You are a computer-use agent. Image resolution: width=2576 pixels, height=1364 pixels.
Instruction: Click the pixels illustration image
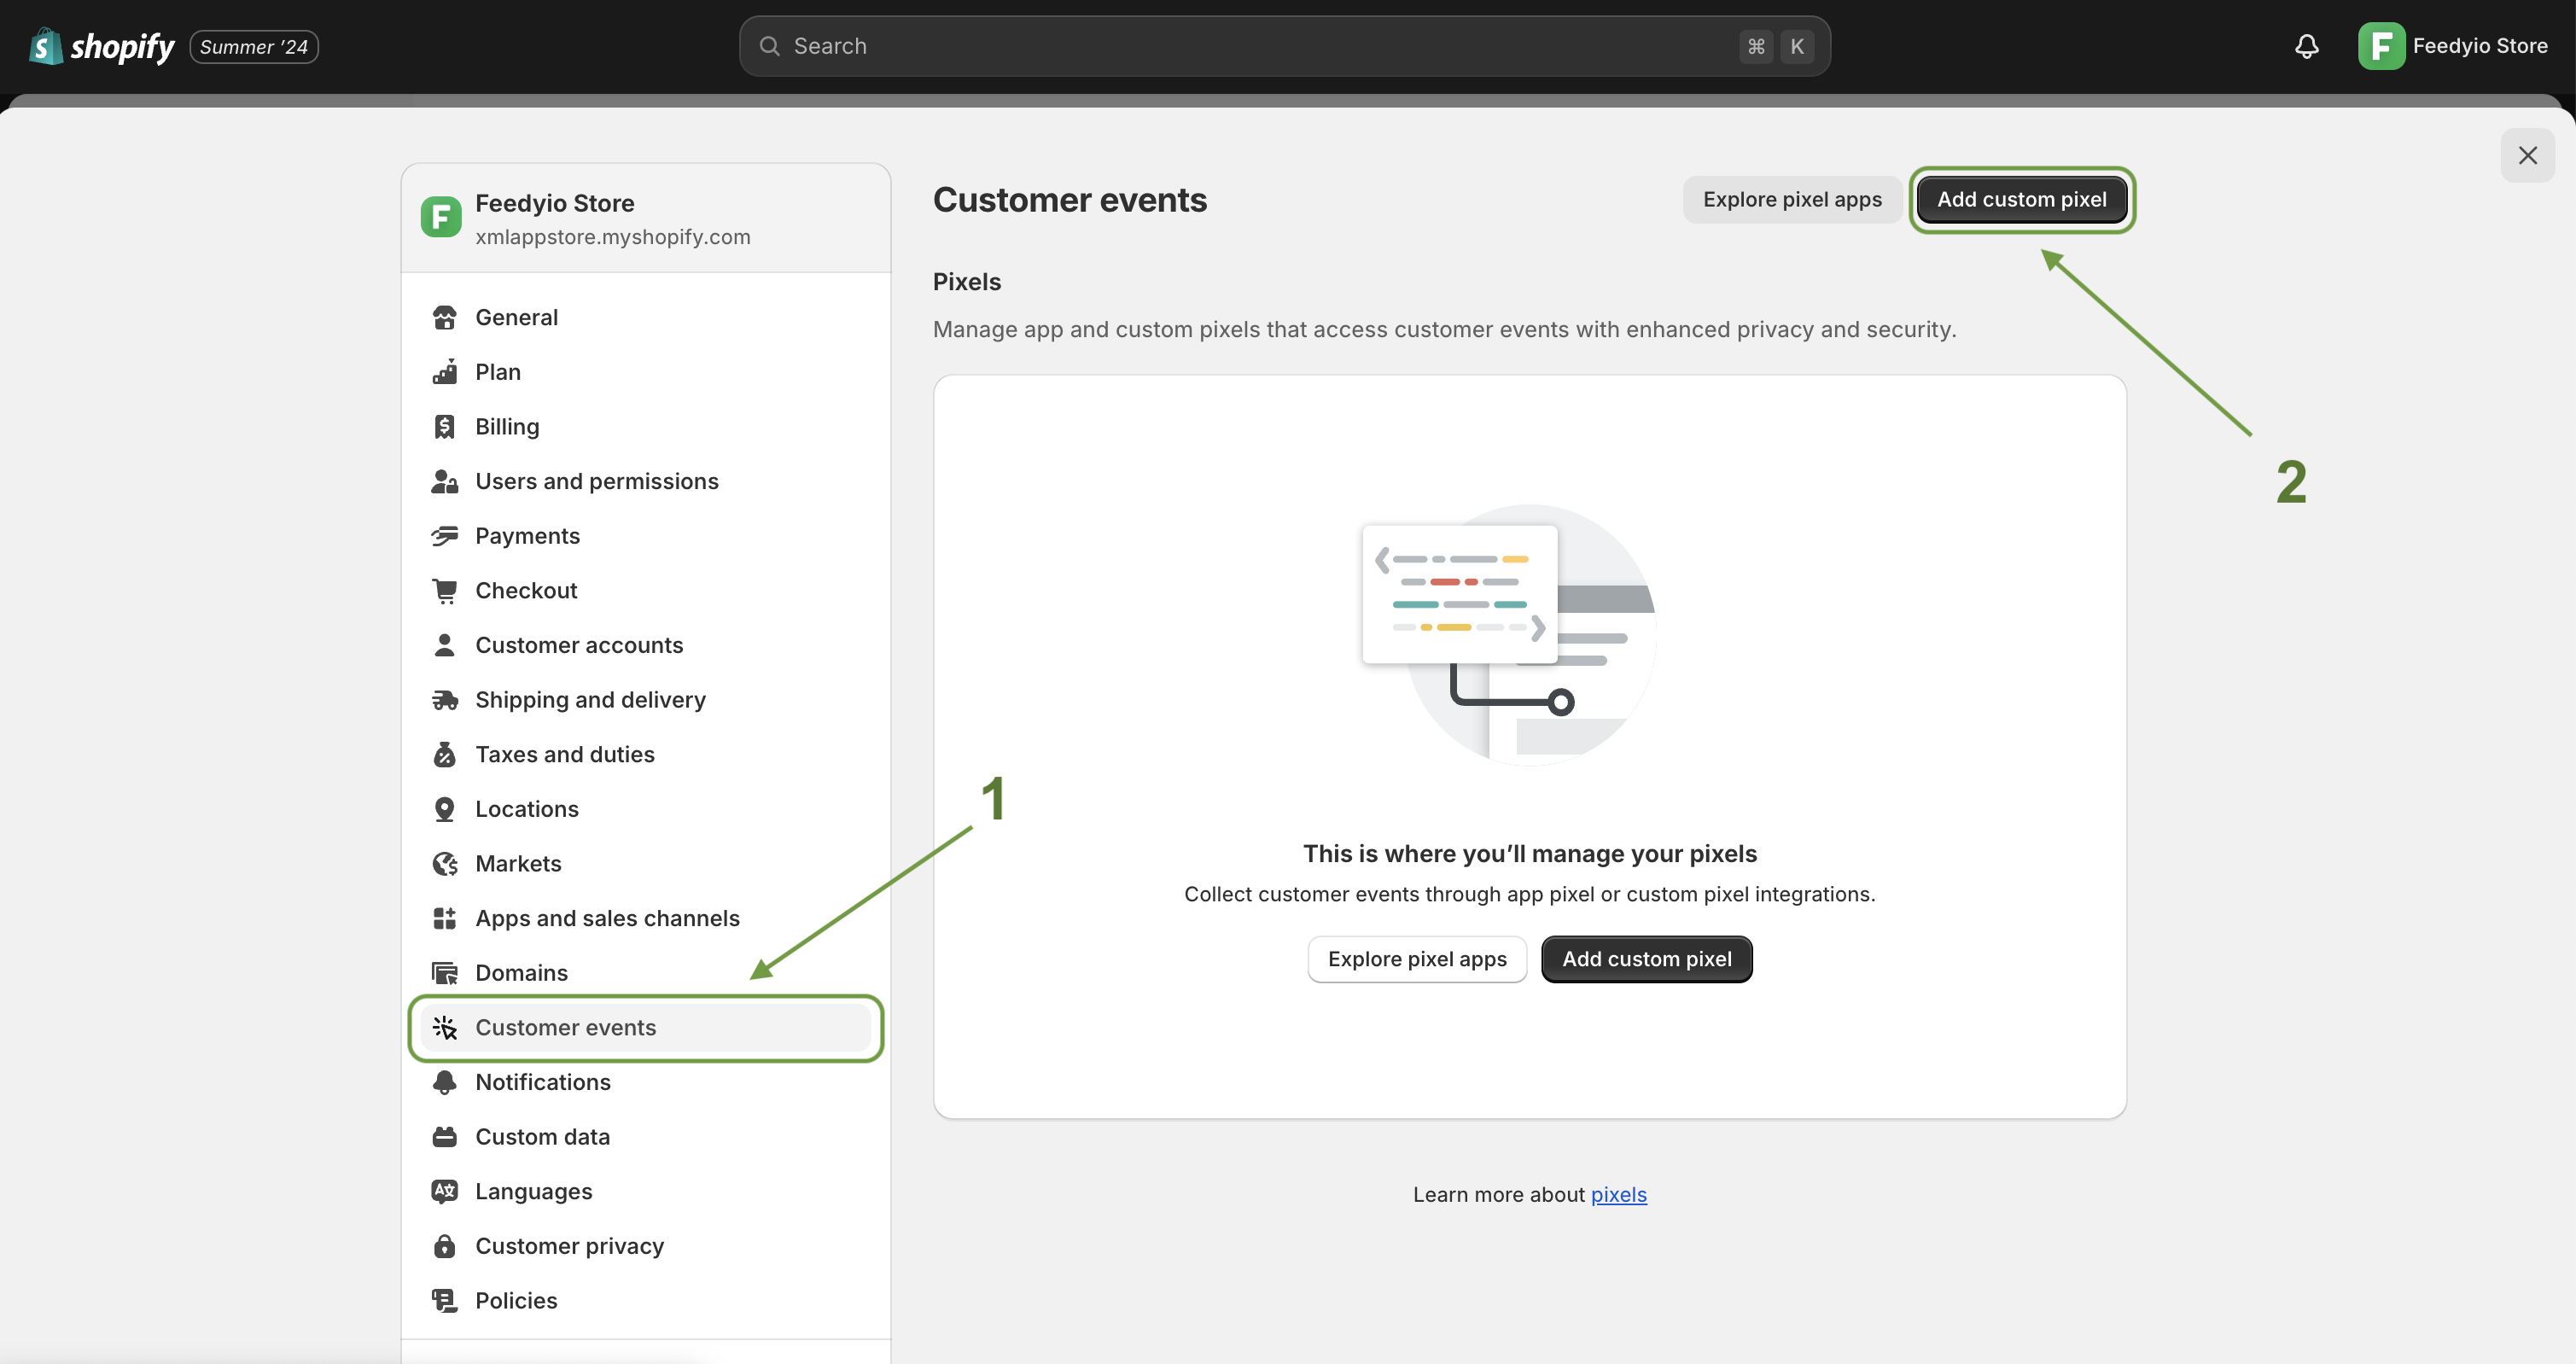pyautogui.click(x=1509, y=634)
